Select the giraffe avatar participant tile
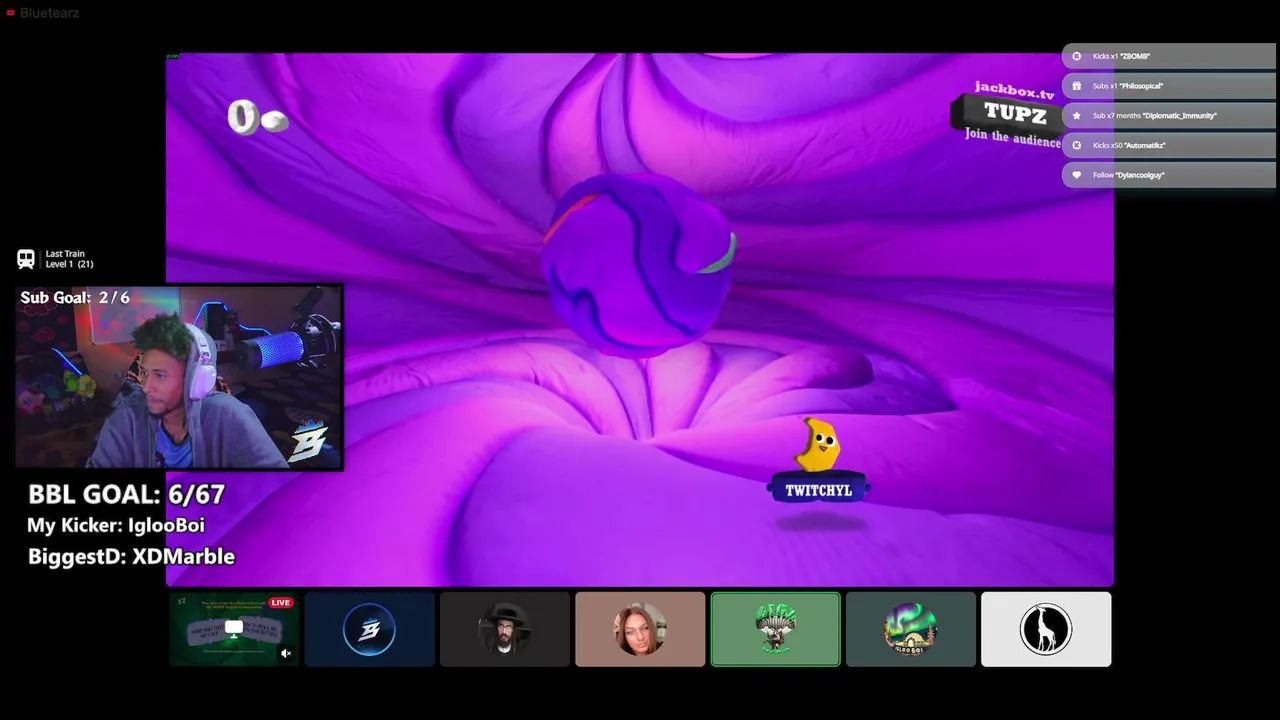The height and width of the screenshot is (720, 1280). point(1046,629)
